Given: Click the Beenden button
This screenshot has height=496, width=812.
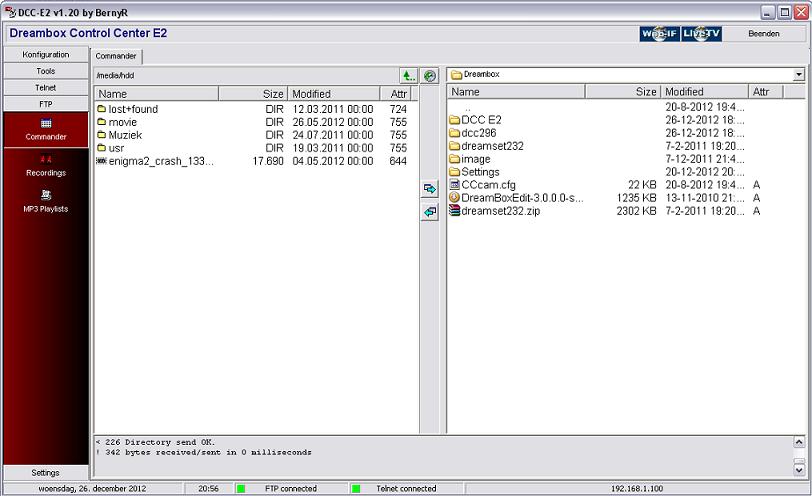Looking at the screenshot, I should point(764,34).
